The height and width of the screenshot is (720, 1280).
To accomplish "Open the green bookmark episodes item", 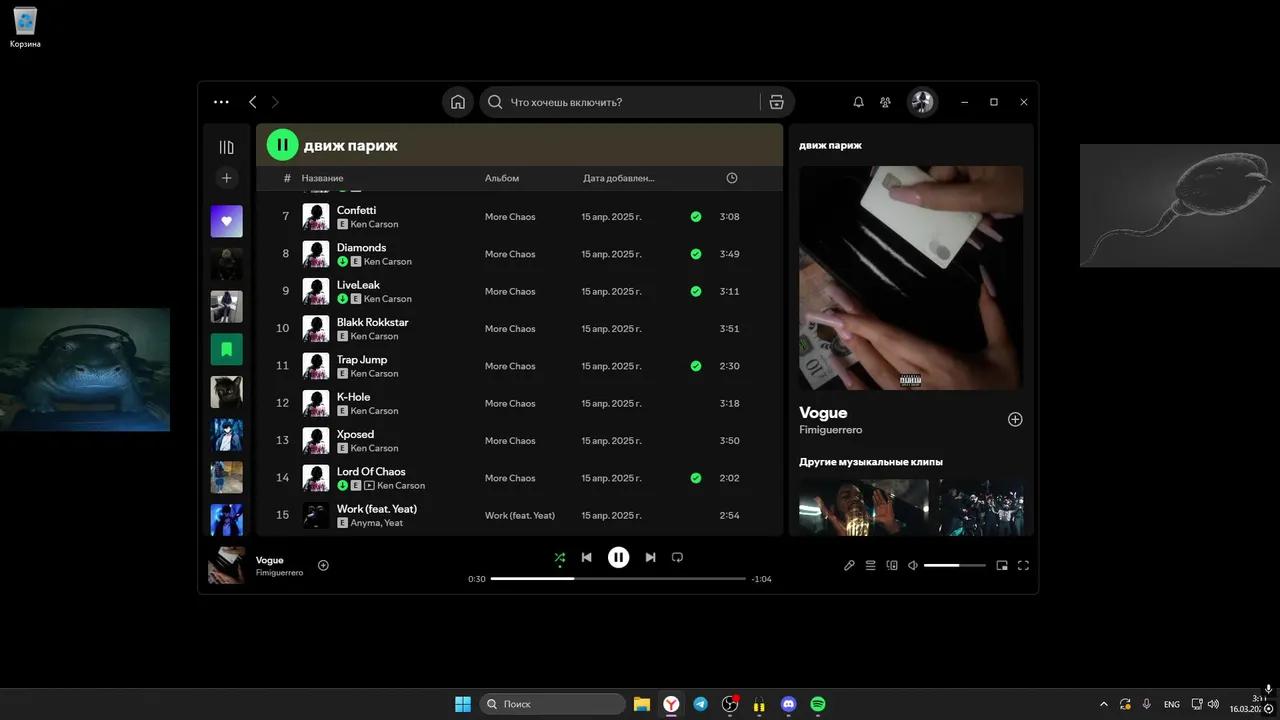I will [x=227, y=349].
